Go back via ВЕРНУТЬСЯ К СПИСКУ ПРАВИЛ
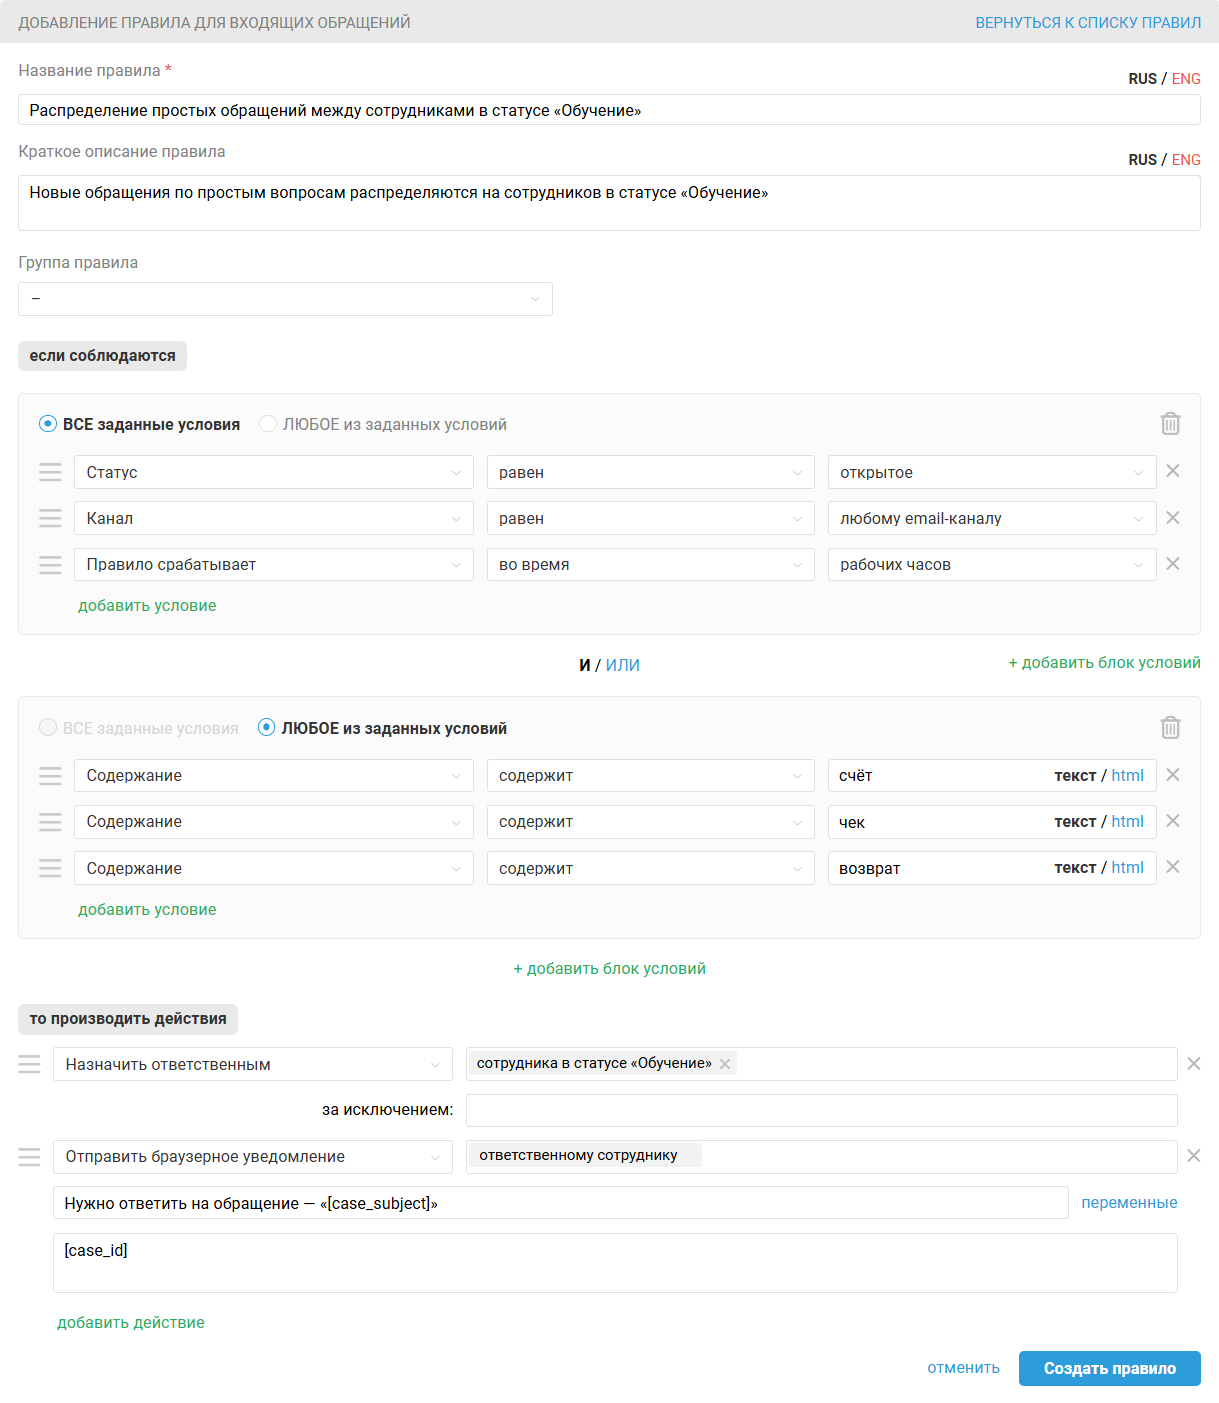Viewport: 1219px width, 1403px height. pos(1088,23)
